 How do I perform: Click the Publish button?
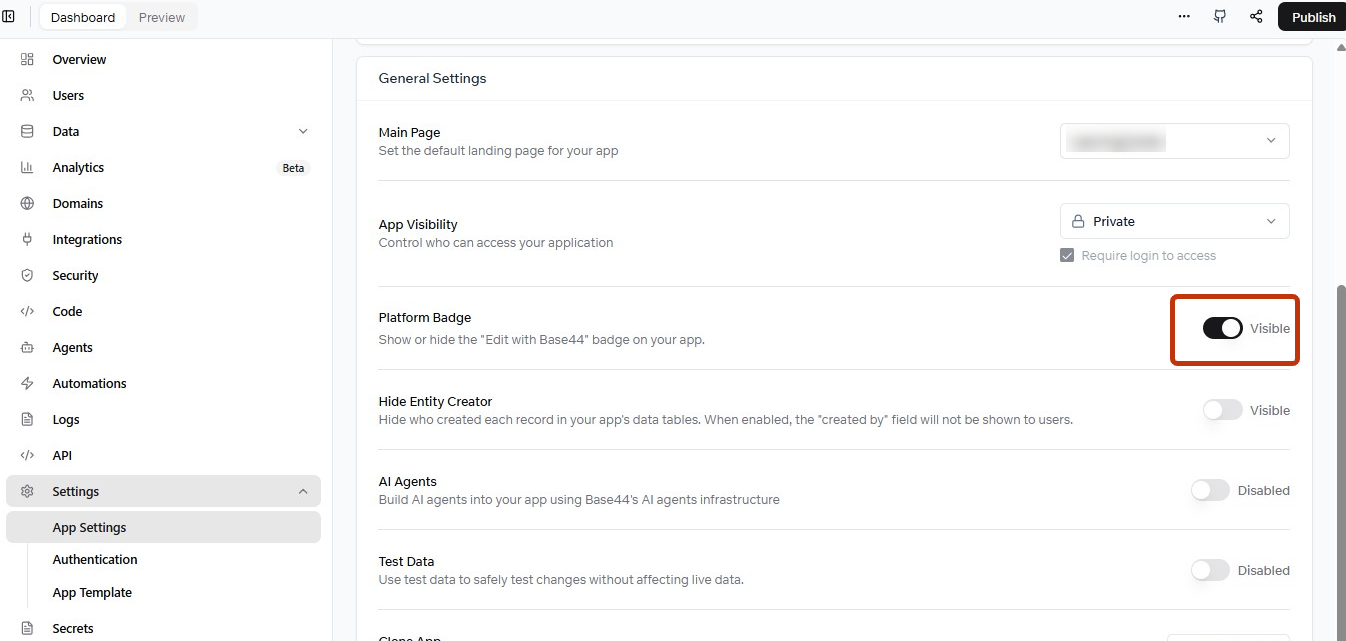1312,17
